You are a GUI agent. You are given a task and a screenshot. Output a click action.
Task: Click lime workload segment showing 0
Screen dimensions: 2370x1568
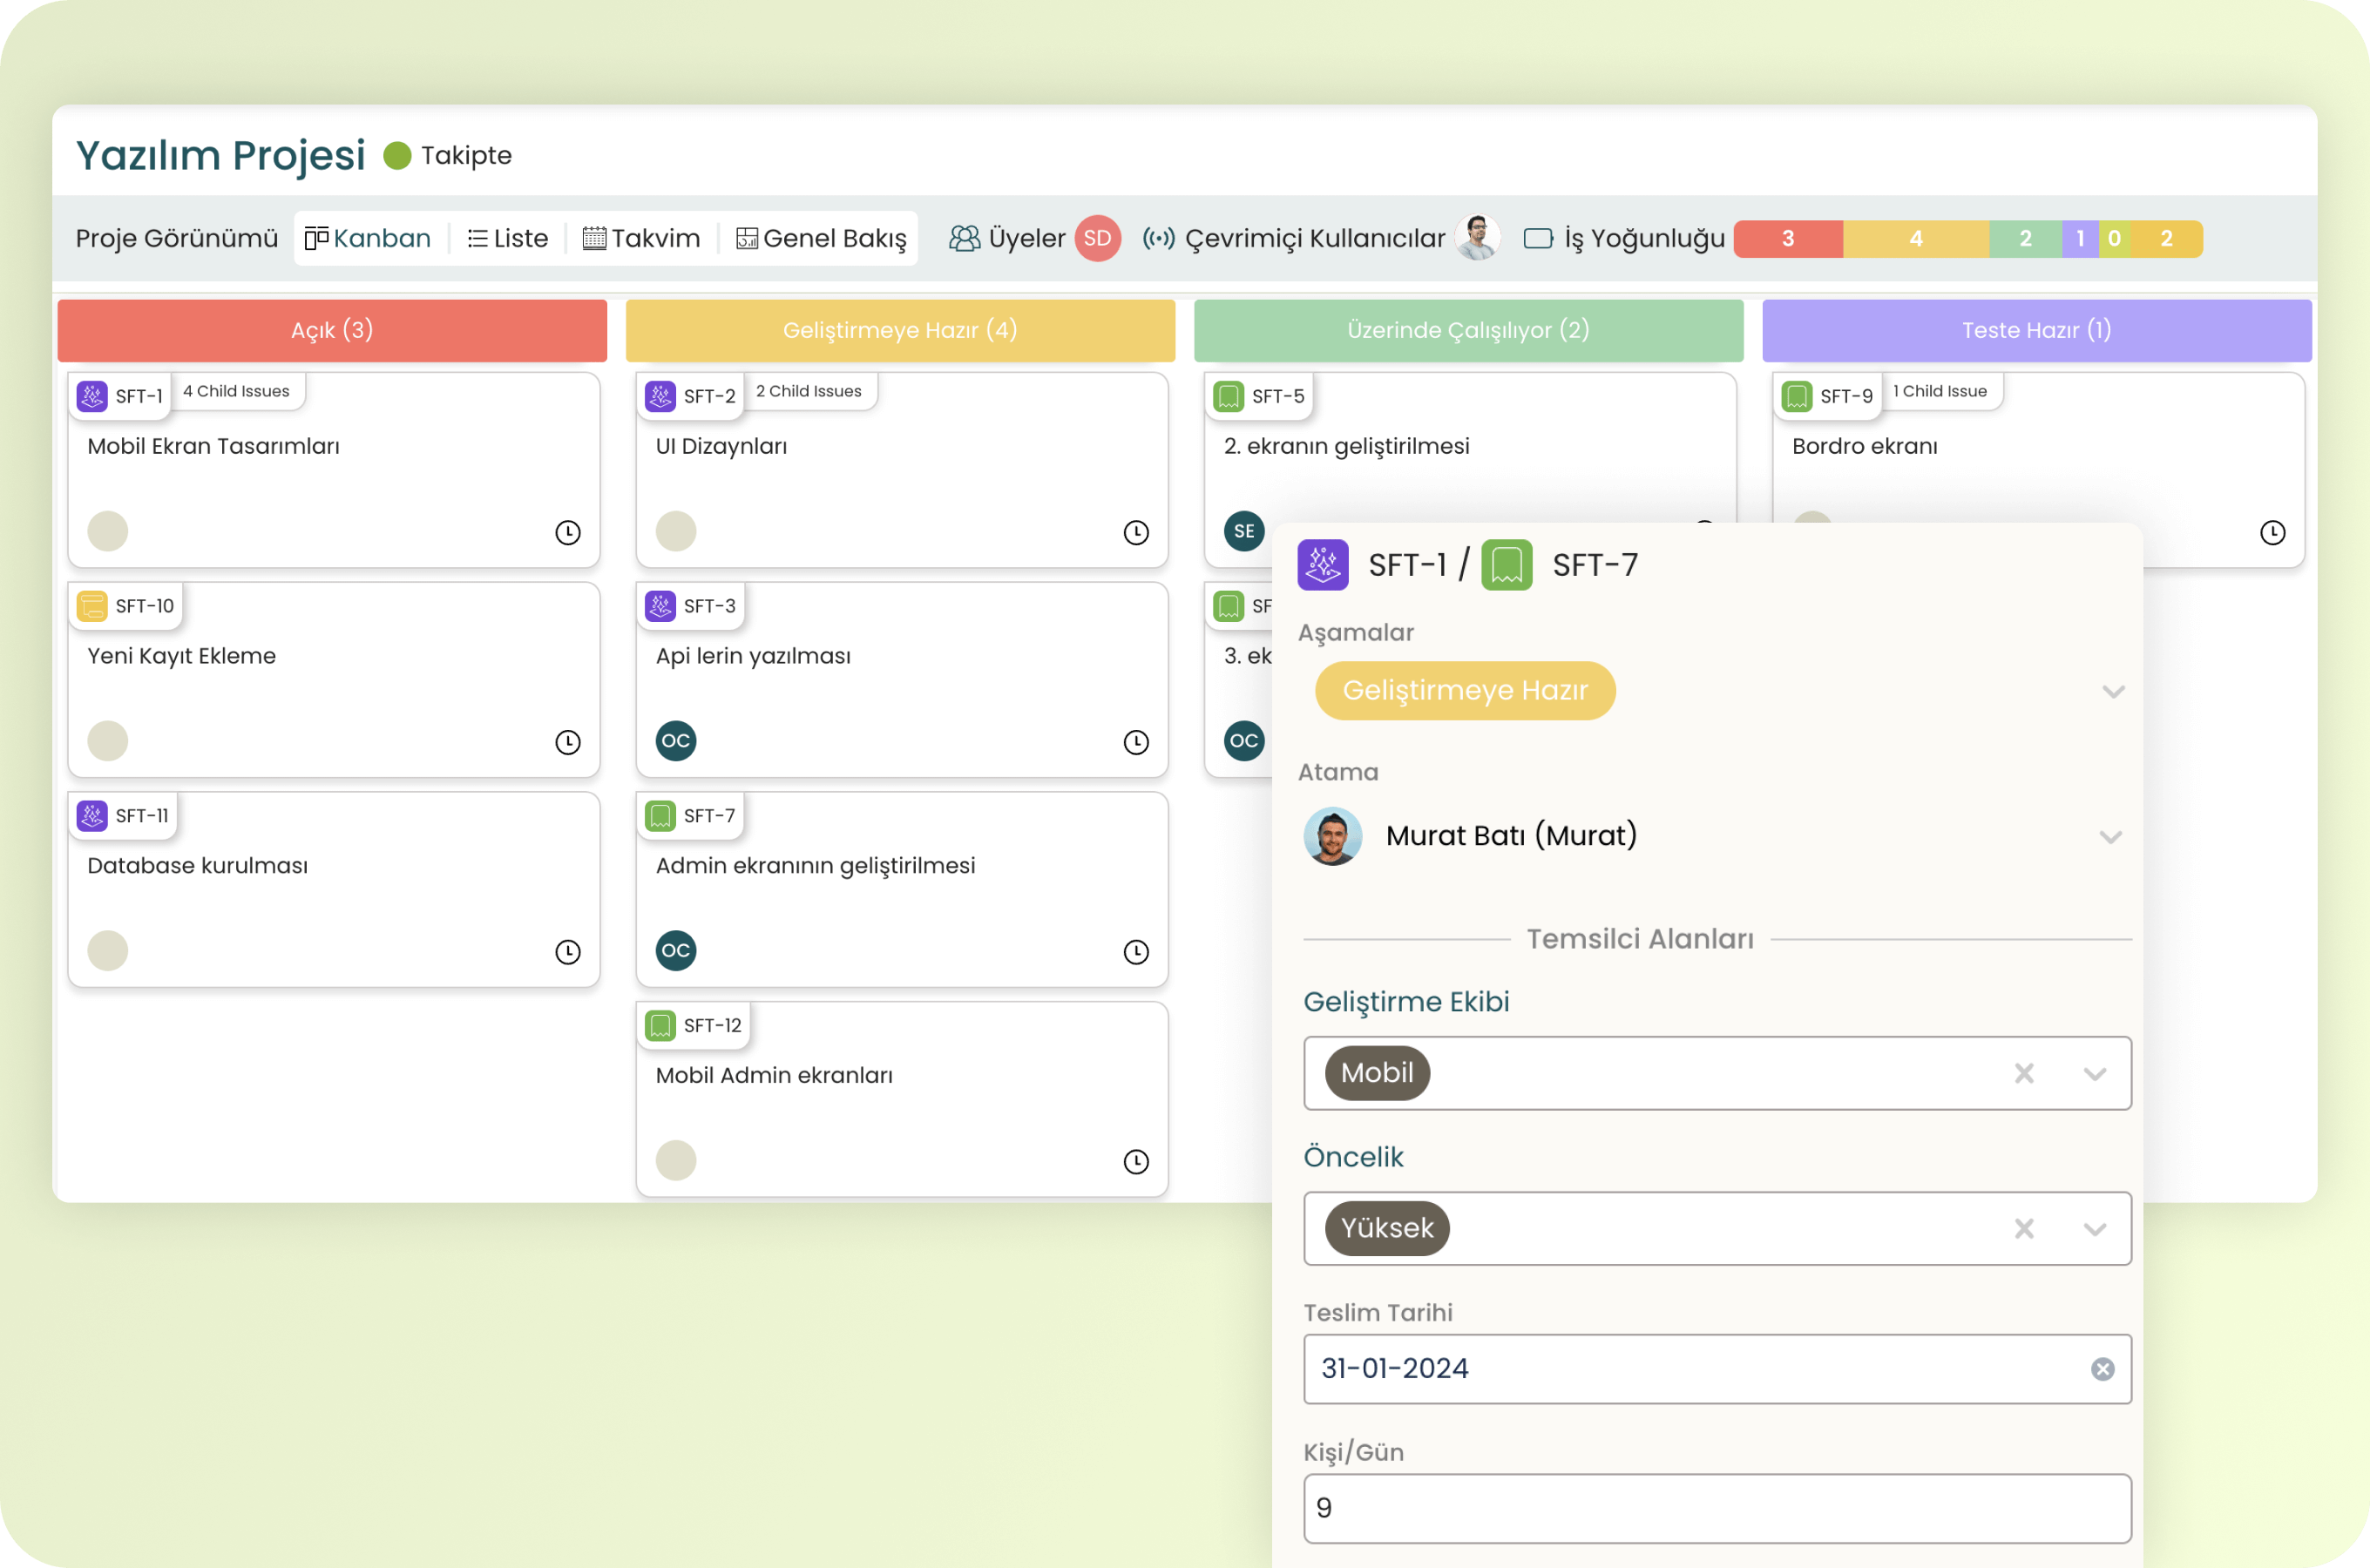(x=2114, y=238)
